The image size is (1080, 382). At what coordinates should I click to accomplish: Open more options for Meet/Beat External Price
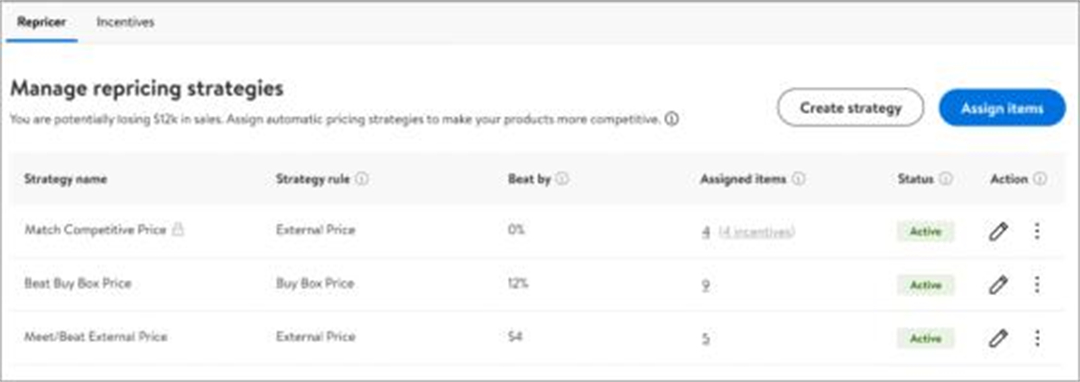click(1037, 338)
